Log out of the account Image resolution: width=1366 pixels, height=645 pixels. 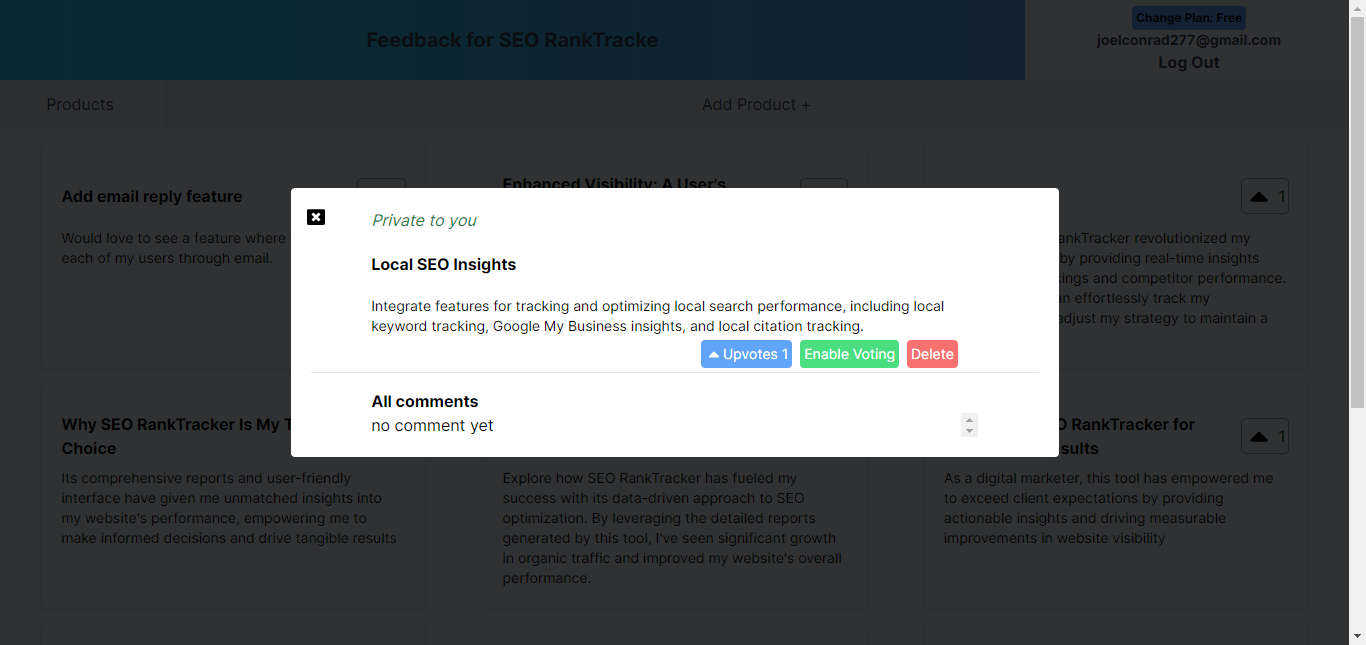click(1189, 62)
